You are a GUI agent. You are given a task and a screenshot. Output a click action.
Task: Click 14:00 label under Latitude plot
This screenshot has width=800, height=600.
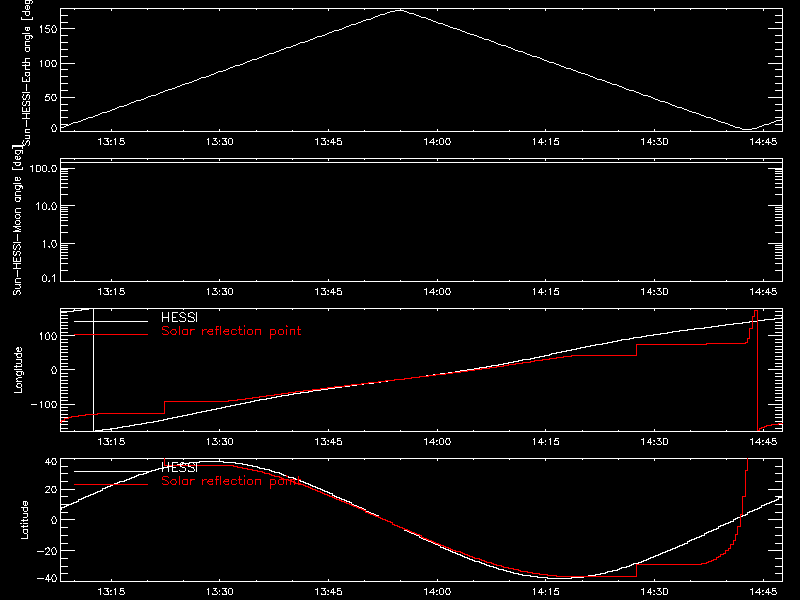click(x=437, y=592)
